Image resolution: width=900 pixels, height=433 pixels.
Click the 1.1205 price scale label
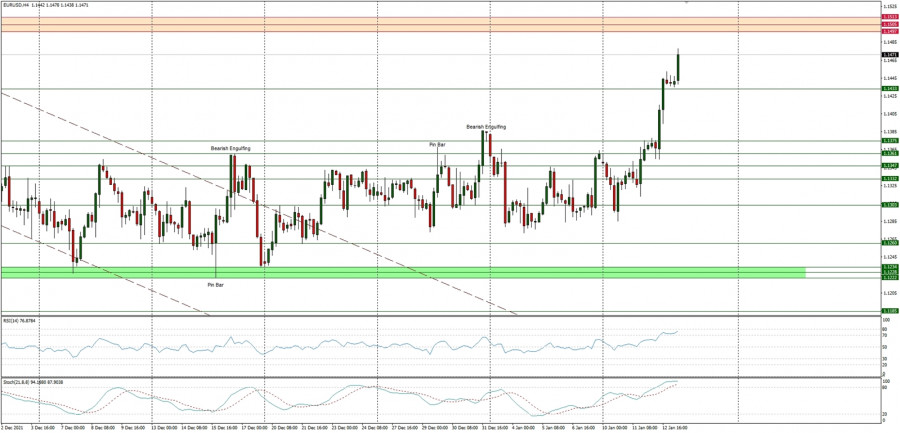(889, 292)
